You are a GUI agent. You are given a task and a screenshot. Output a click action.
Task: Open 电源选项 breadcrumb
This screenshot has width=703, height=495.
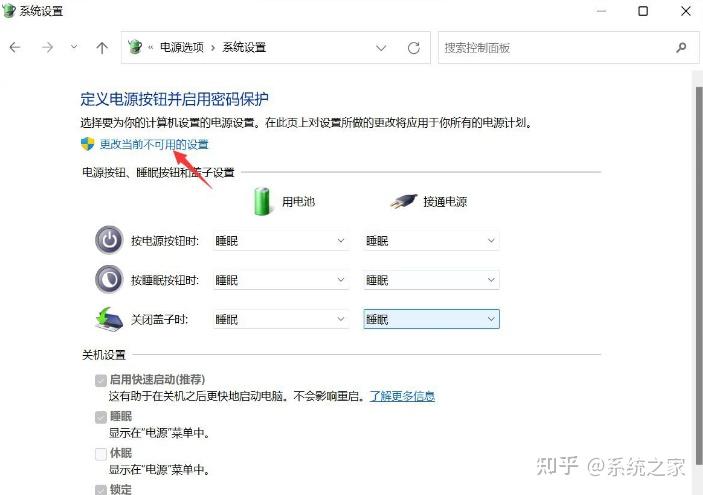tap(182, 47)
